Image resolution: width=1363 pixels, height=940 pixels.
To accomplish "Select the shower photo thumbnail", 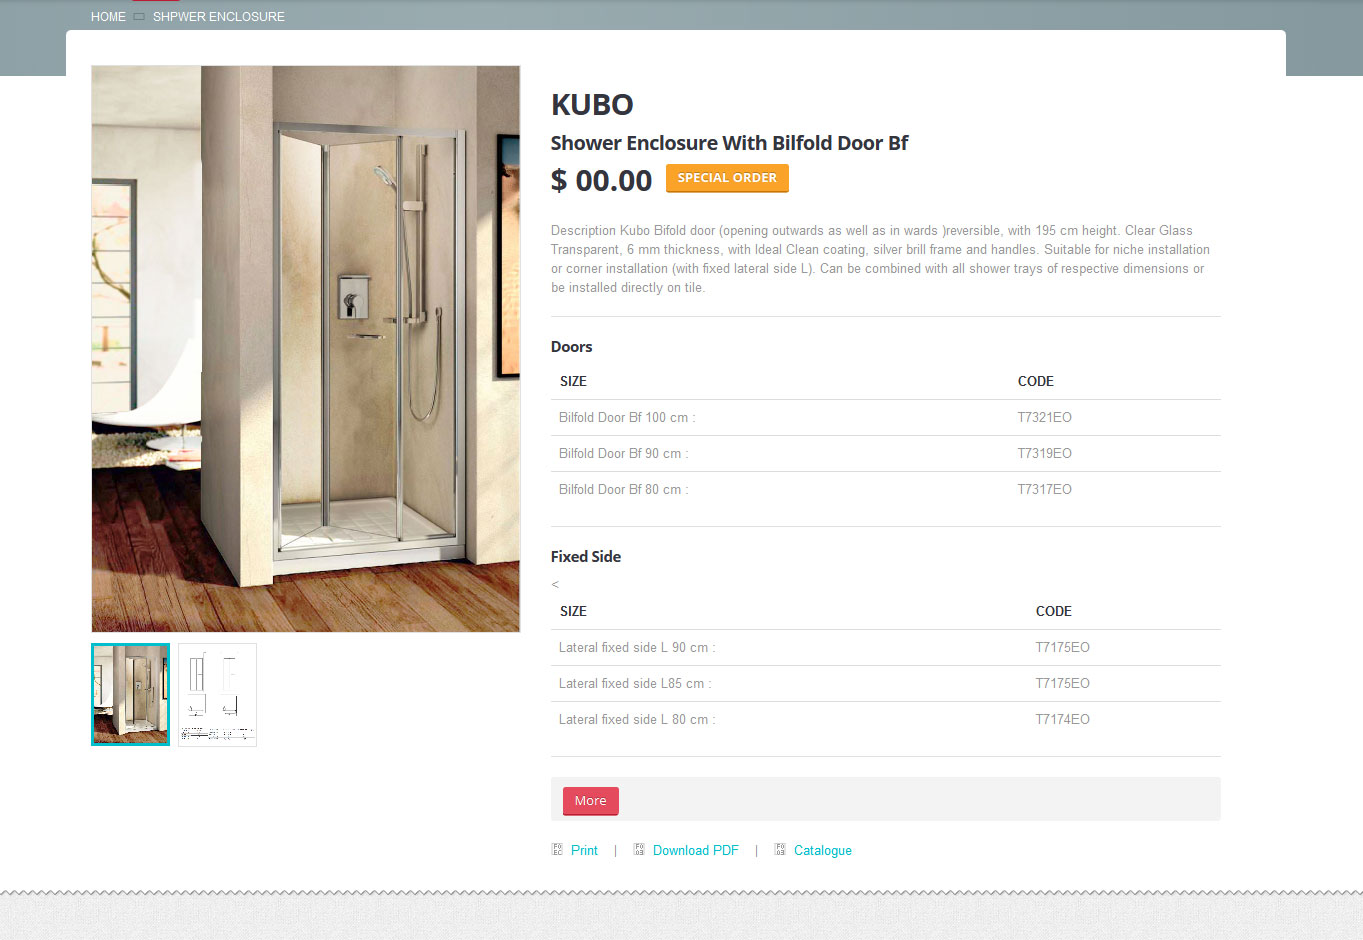I will (x=131, y=694).
